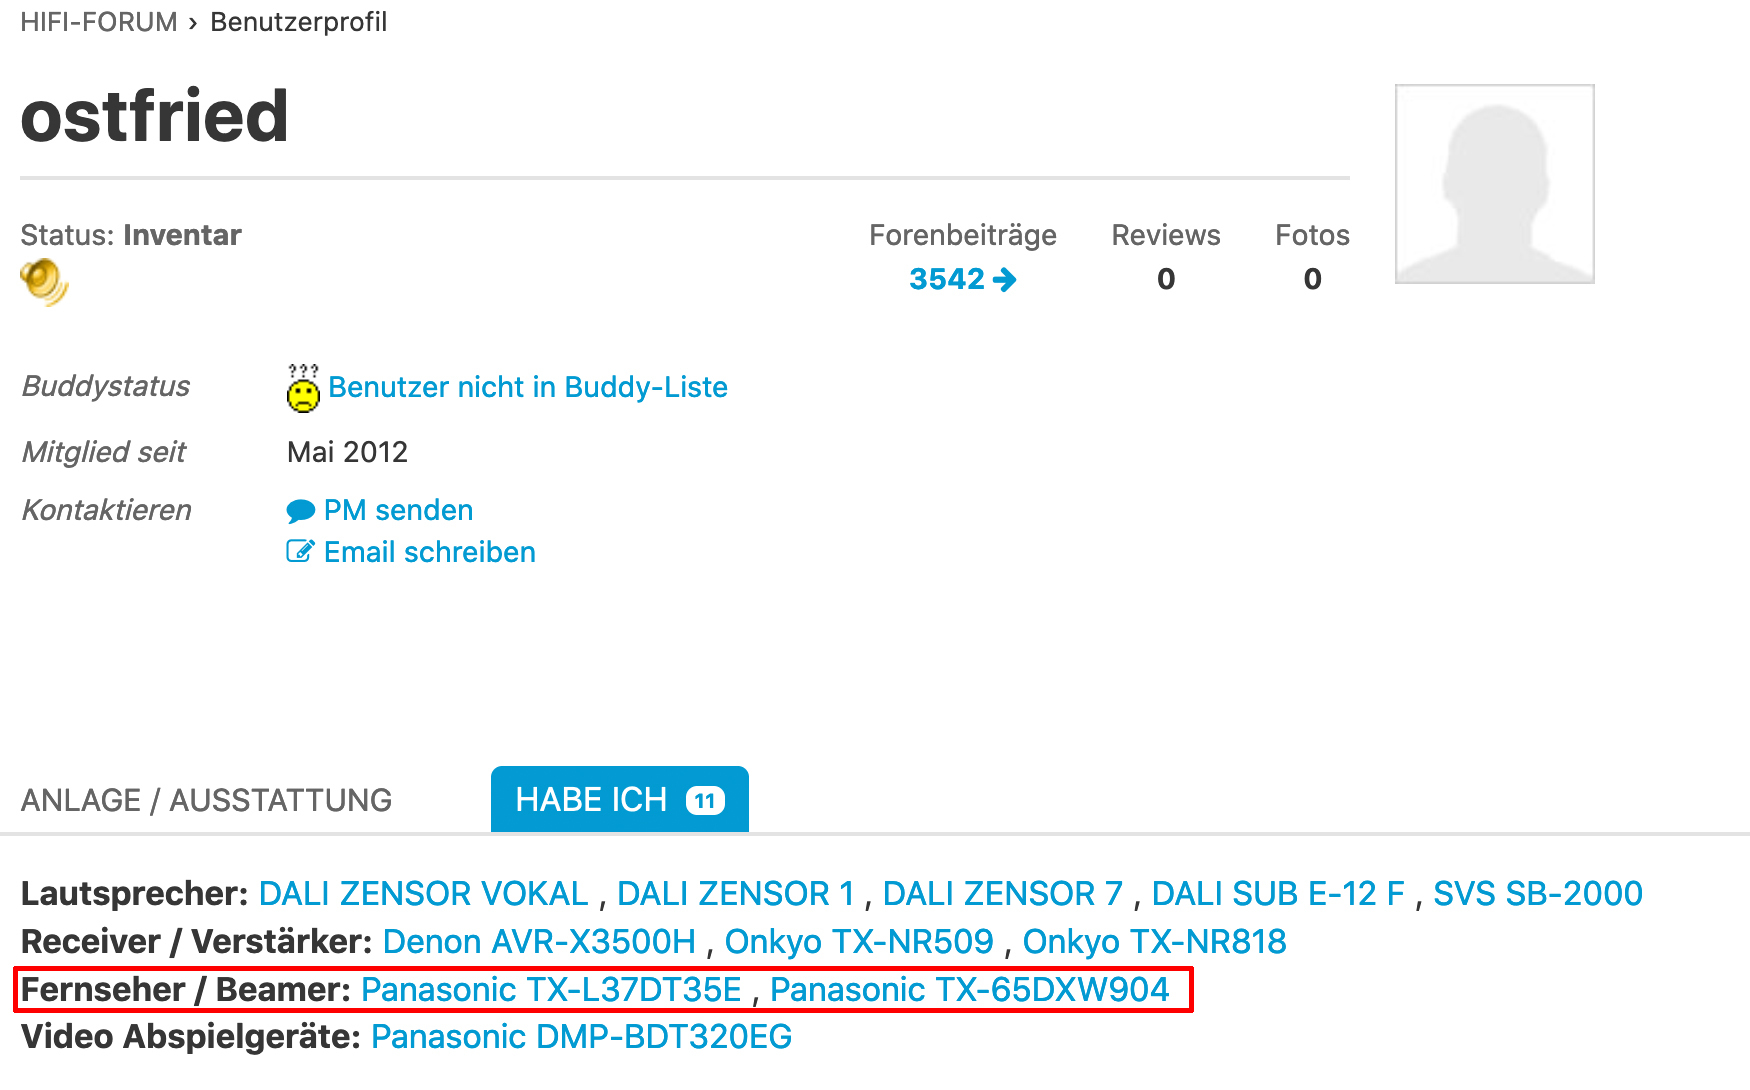This screenshot has width=1750, height=1090.
Task: Click the arrow next to 3542
Action: click(x=1005, y=279)
